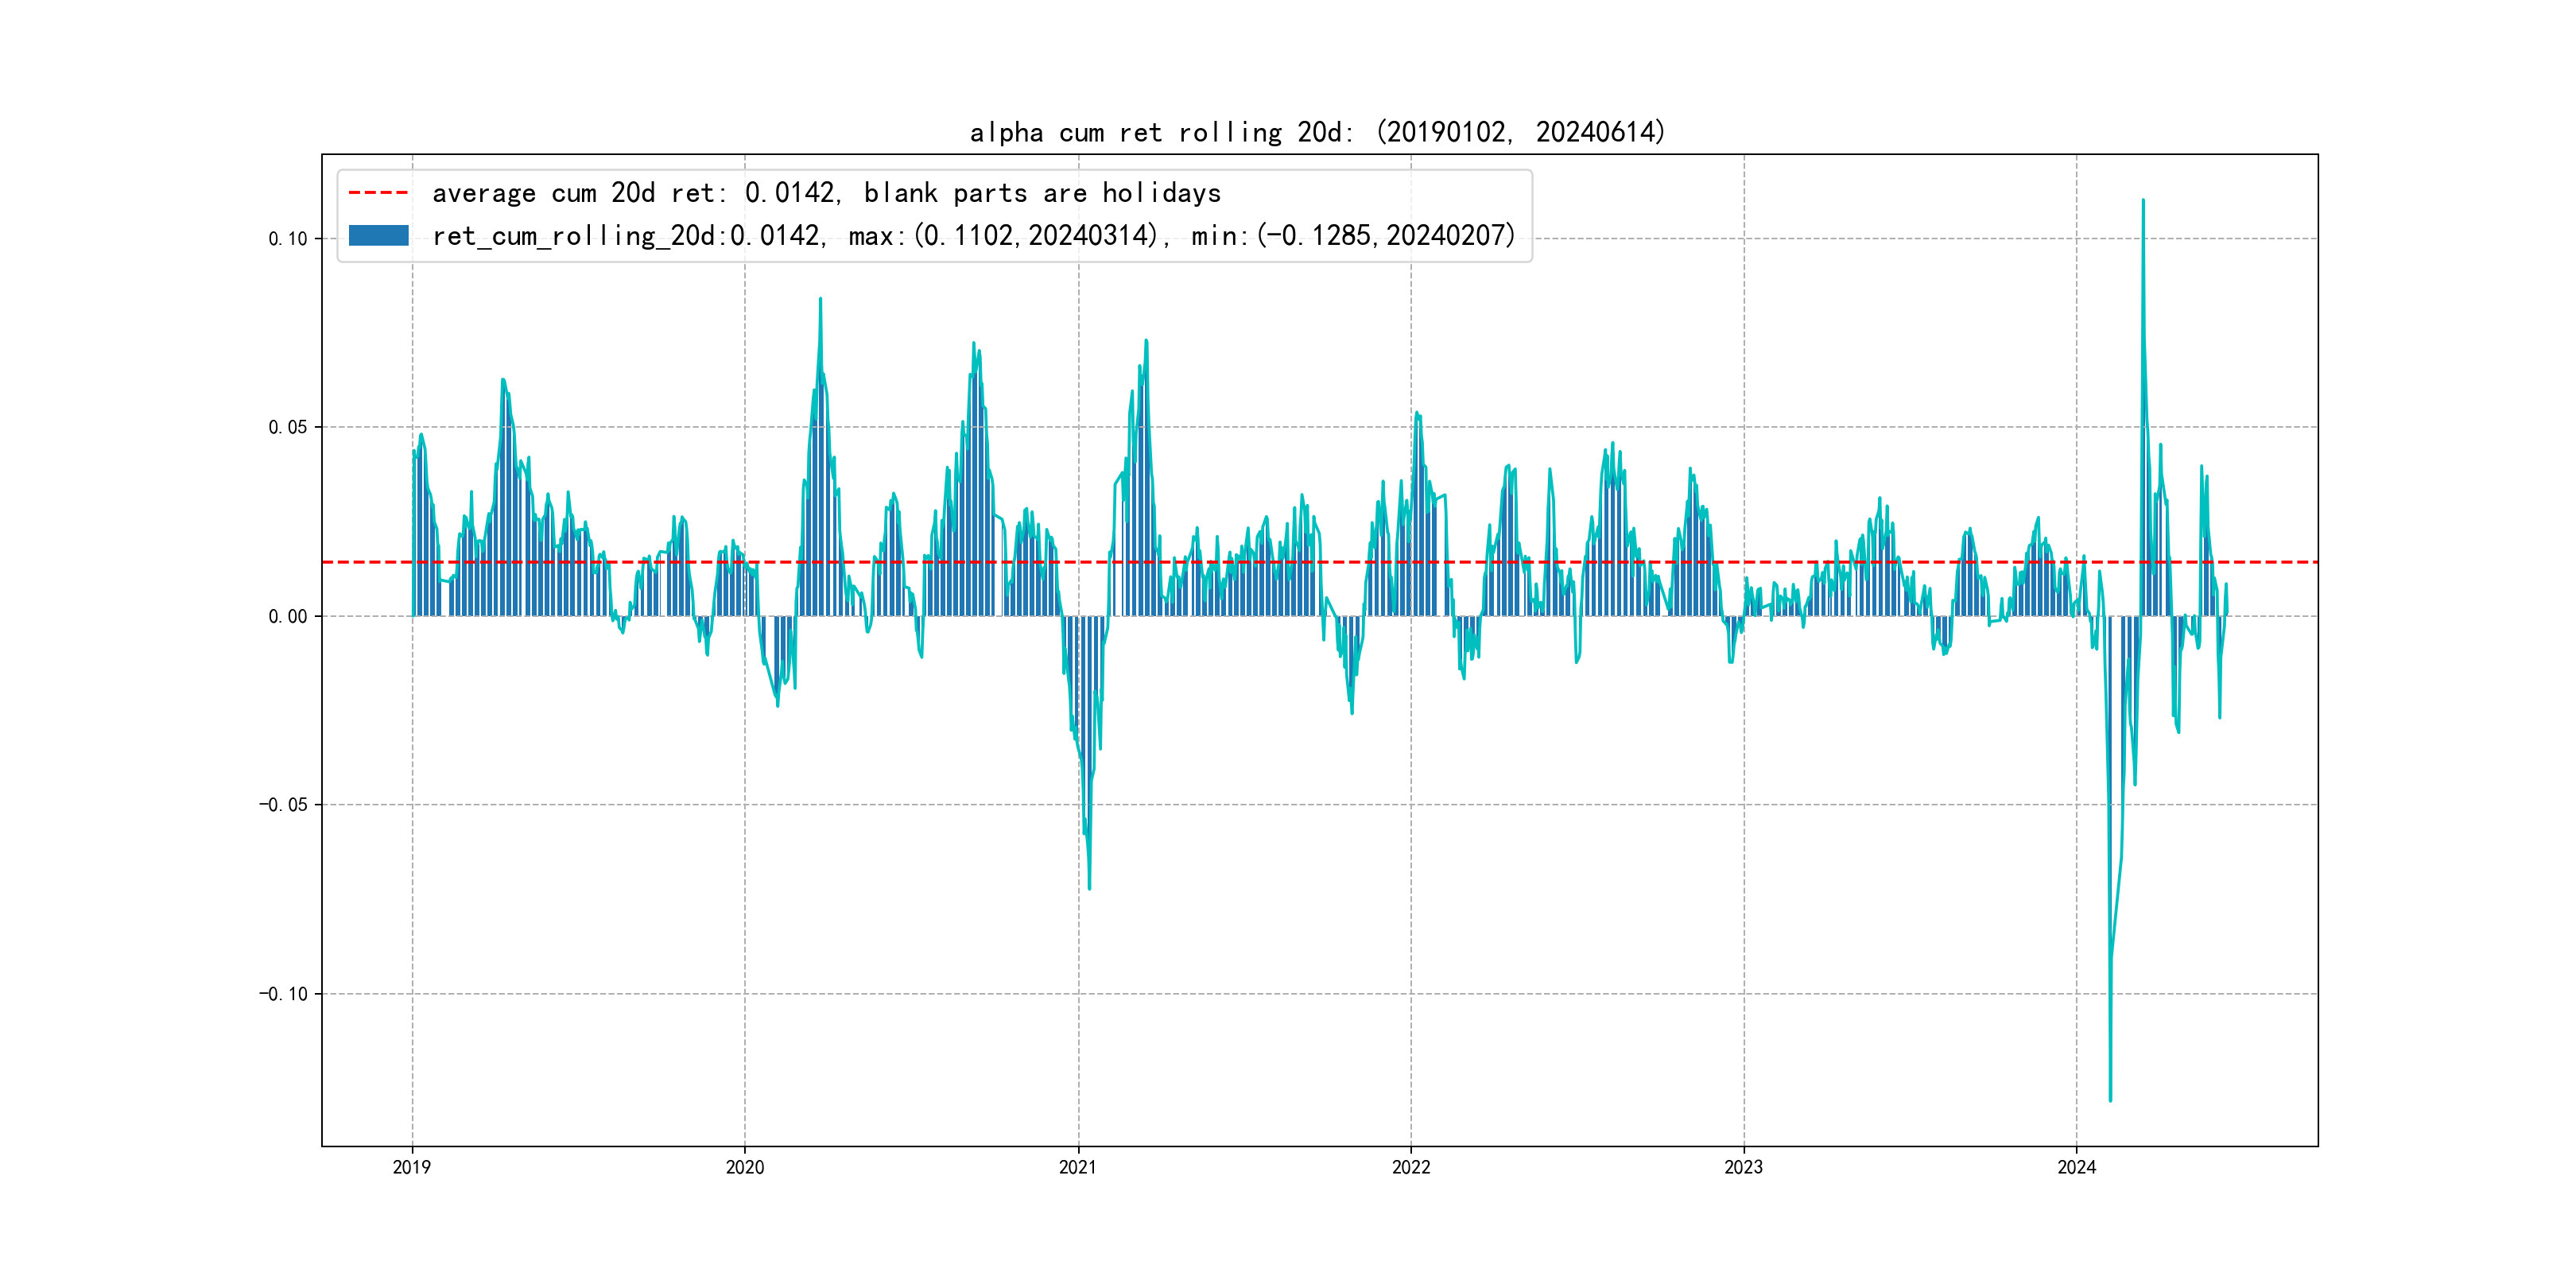
Task: Click the minimum trough in February 2024
Action: (x=2110, y=1099)
